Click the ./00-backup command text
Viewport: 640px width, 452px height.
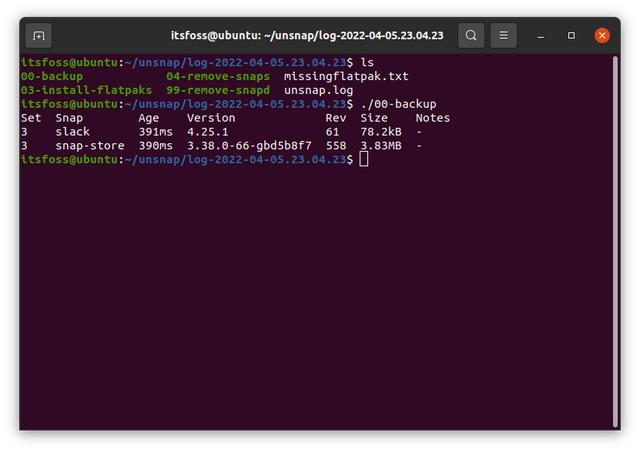[398, 104]
